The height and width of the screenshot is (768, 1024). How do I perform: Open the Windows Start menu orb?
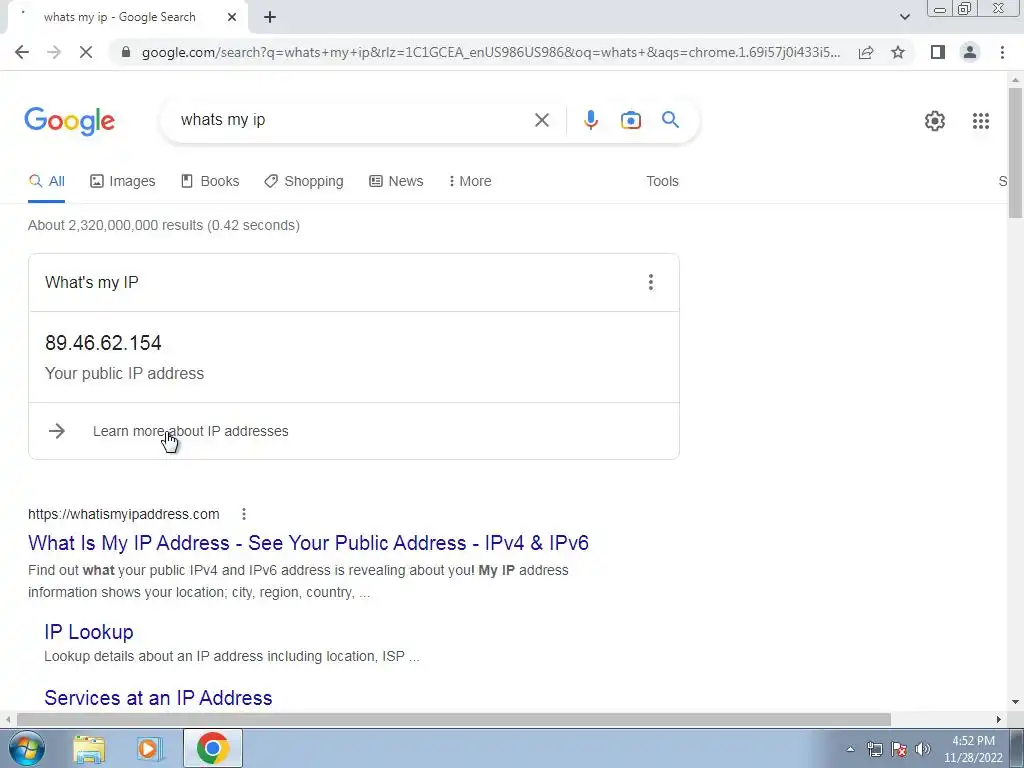tap(26, 748)
